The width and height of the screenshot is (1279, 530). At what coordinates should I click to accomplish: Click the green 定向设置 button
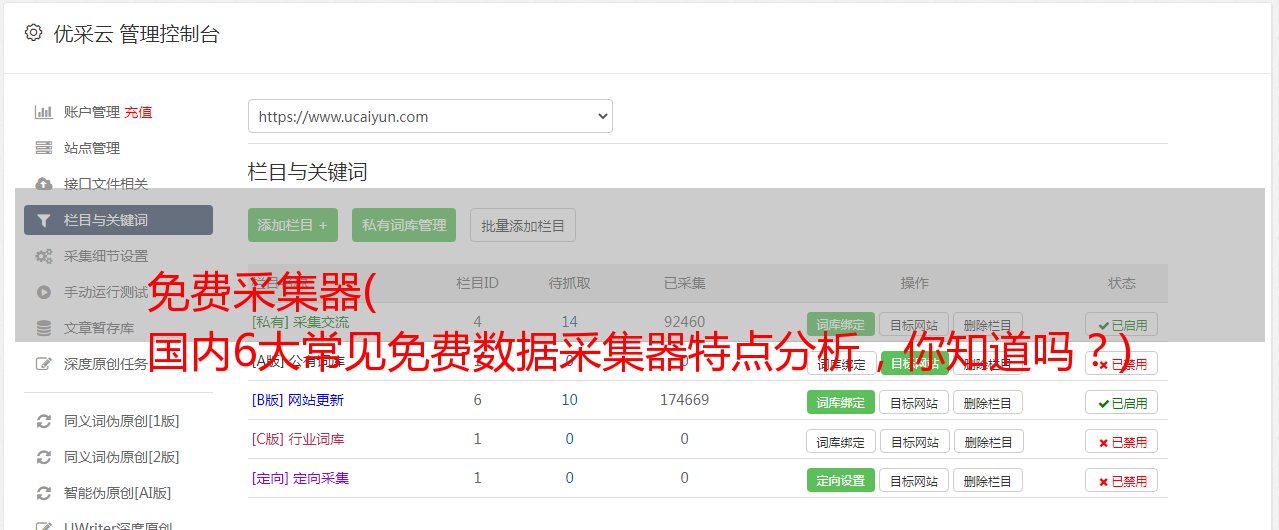pos(840,480)
